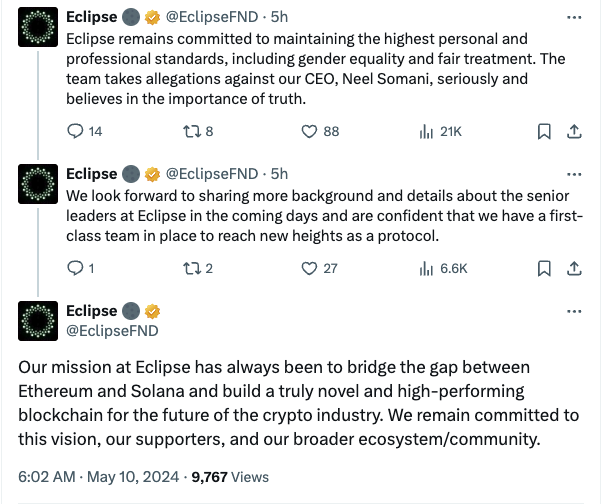Bookmark the first Eclipse tweet
Screen dimensions: 602x504
pyautogui.click(x=545, y=131)
